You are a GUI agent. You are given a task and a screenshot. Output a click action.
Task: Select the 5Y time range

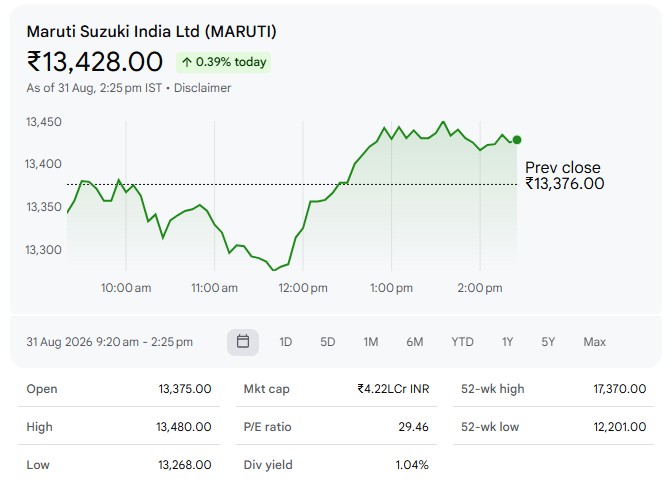(548, 342)
